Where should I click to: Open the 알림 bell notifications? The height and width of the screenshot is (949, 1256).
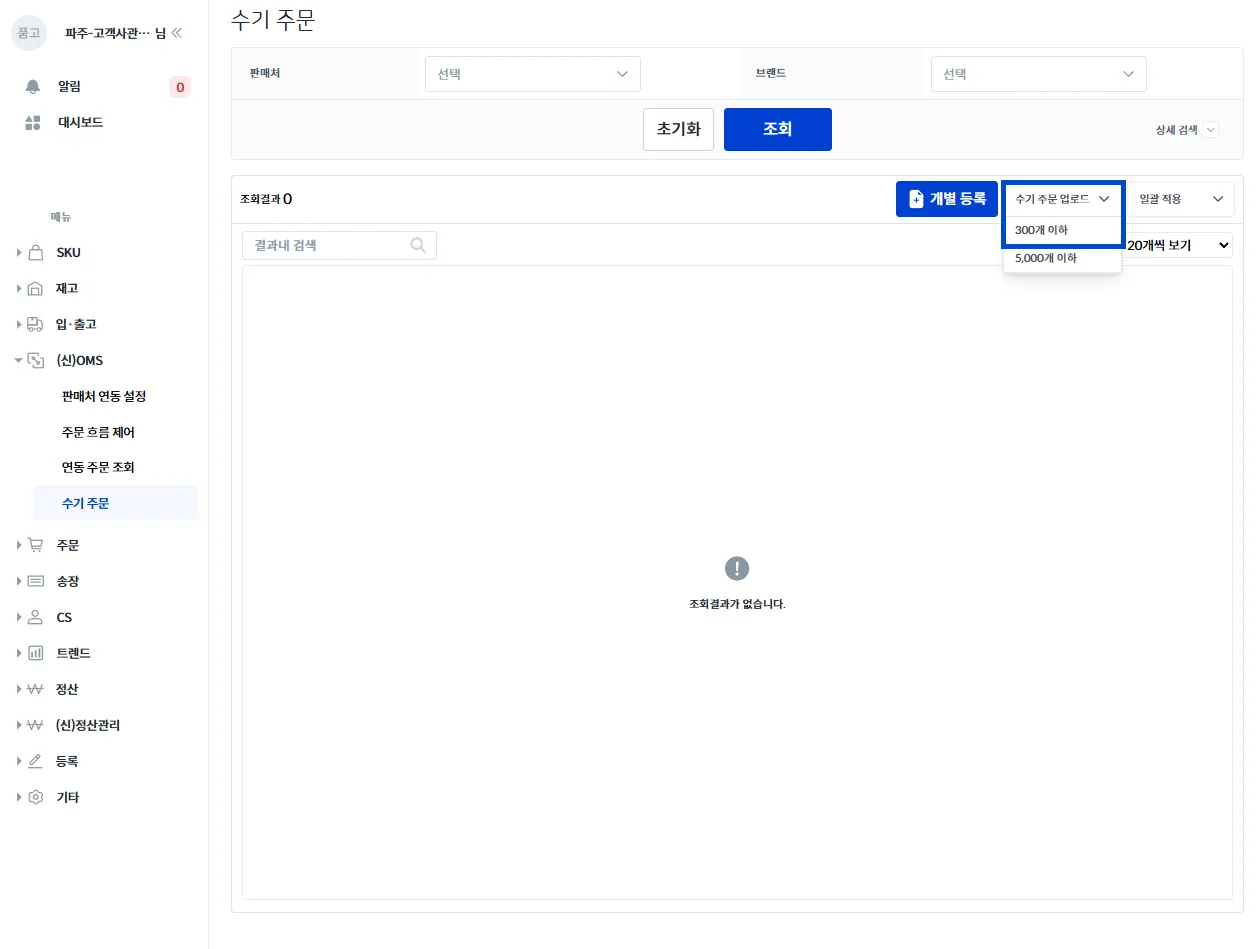tap(32, 87)
